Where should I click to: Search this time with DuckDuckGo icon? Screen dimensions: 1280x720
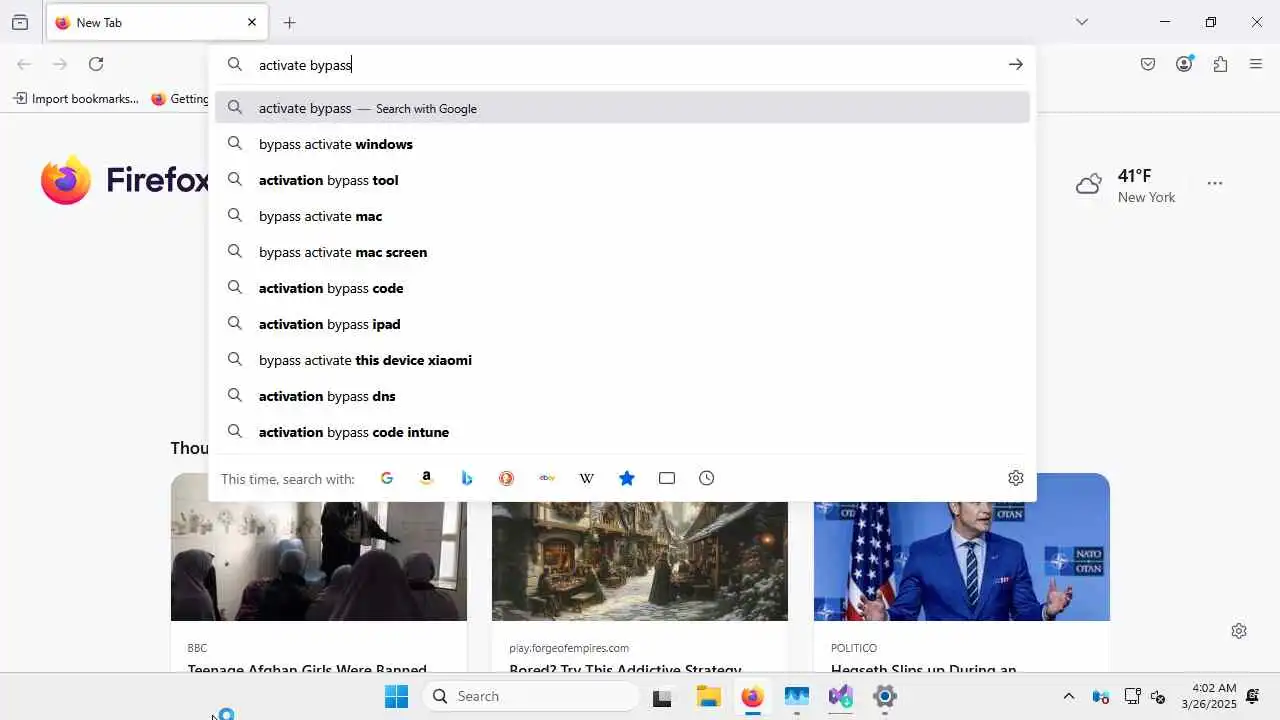click(507, 478)
